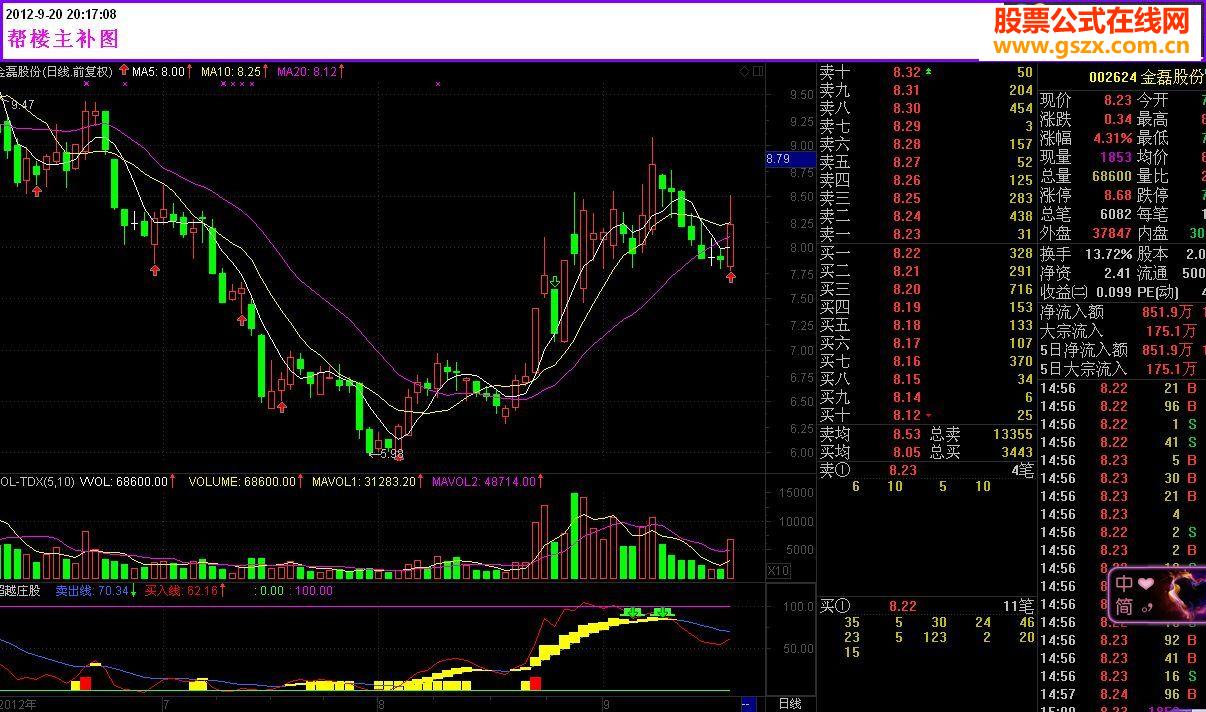
Task: Select the MA20: 8.12 indicator label
Action: coord(306,71)
